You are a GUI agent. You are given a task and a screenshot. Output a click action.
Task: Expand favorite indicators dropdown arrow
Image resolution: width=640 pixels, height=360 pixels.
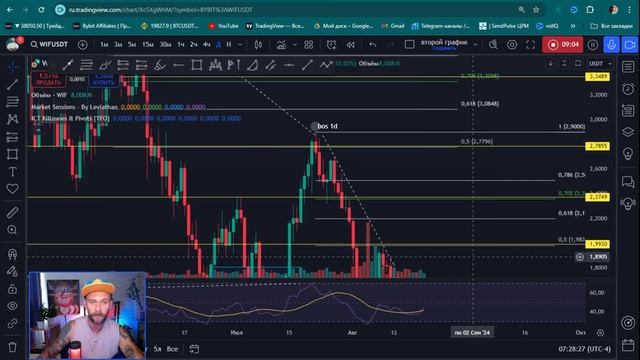click(x=294, y=44)
